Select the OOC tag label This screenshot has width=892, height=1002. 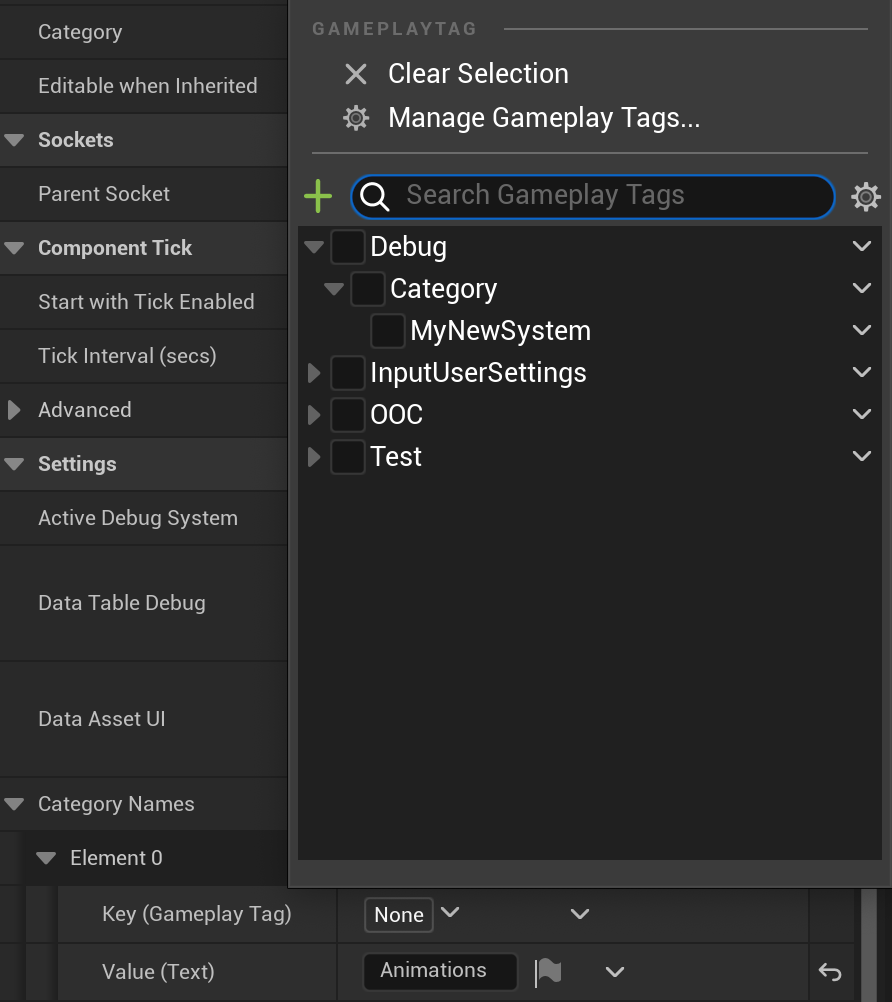click(397, 415)
